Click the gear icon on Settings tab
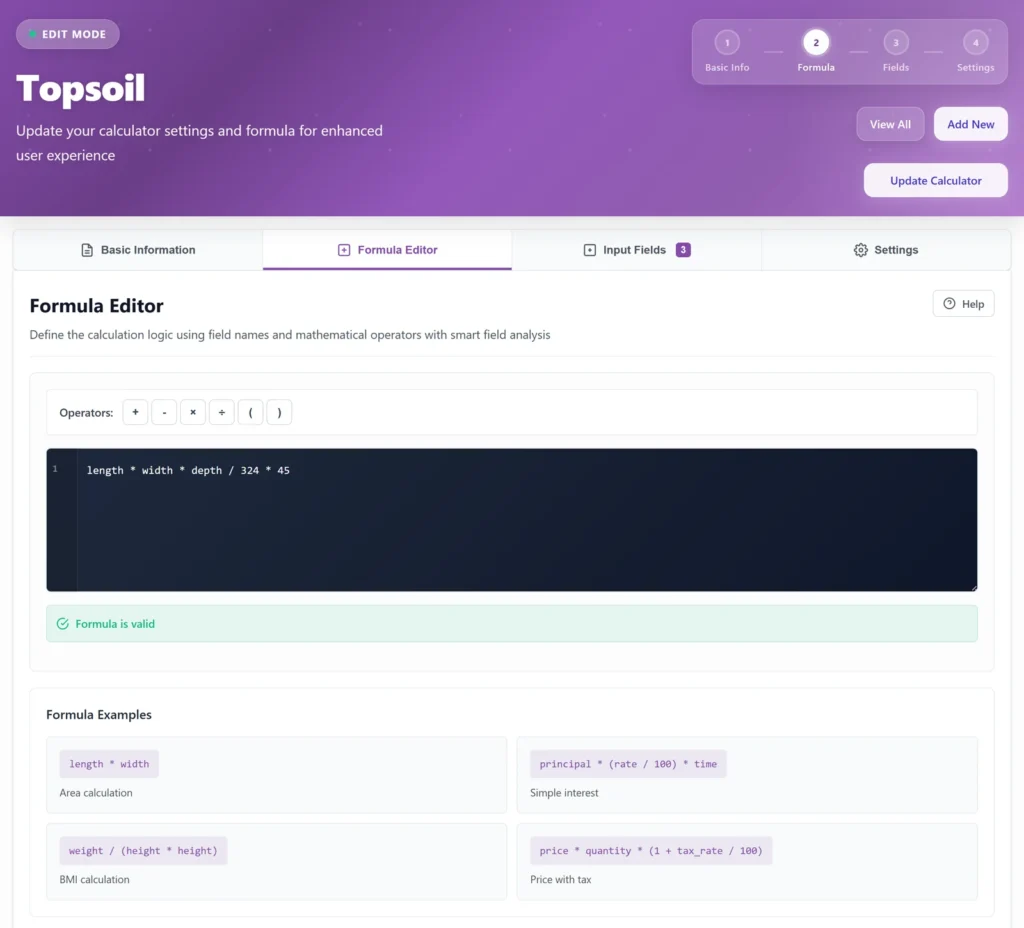Screen dimensions: 1024x928 point(861,250)
